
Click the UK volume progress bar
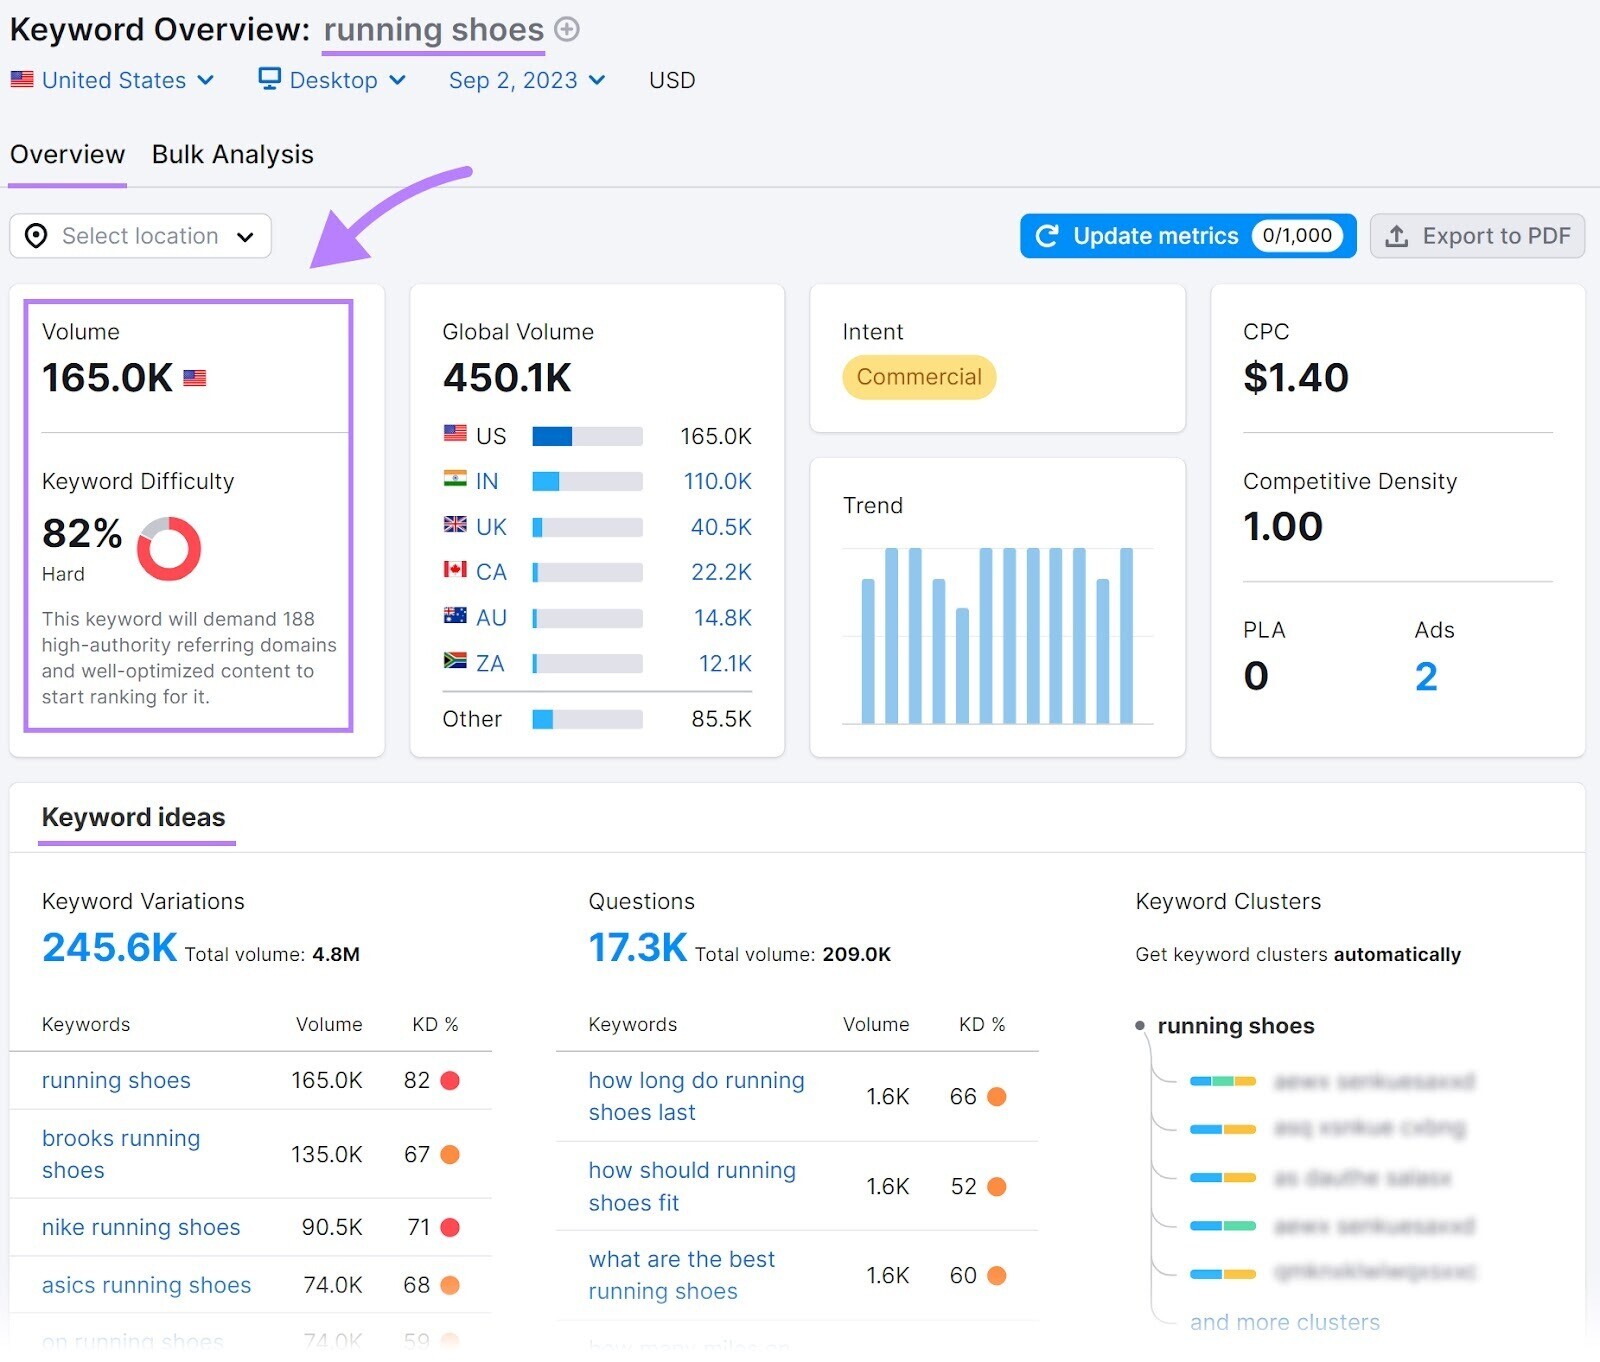587,526
